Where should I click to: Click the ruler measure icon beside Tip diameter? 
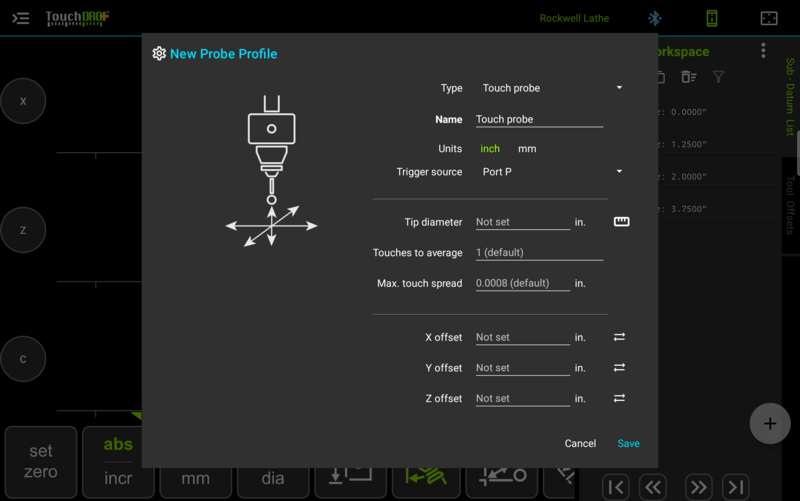[x=621, y=221]
